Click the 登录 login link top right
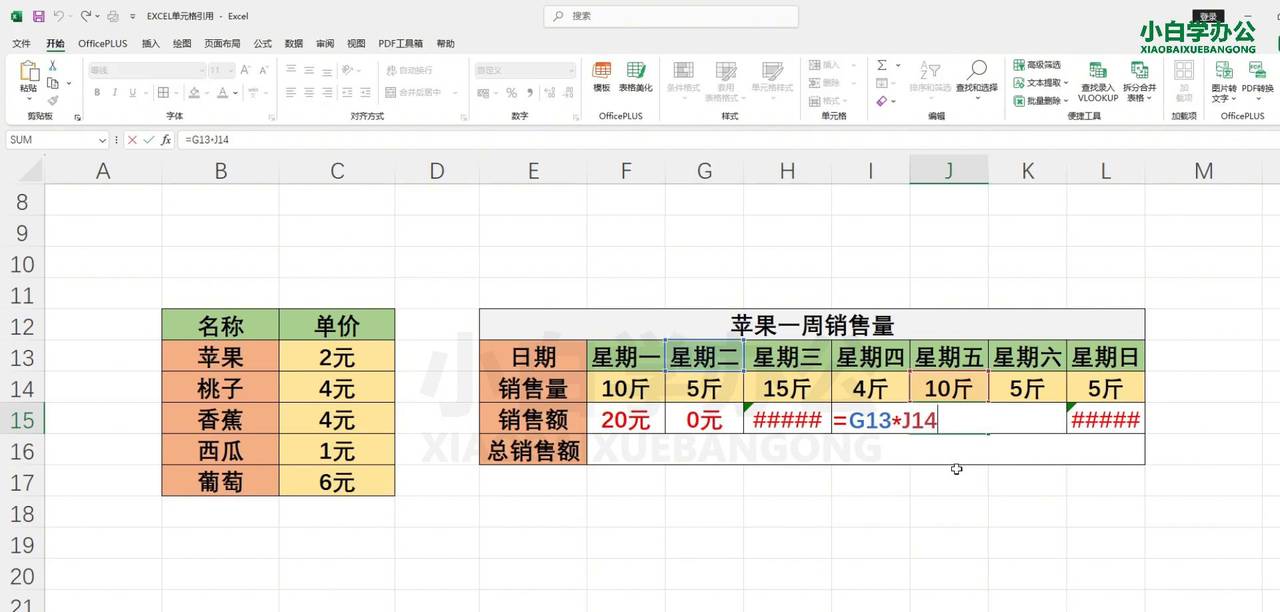The image size is (1280, 612). click(x=1207, y=17)
